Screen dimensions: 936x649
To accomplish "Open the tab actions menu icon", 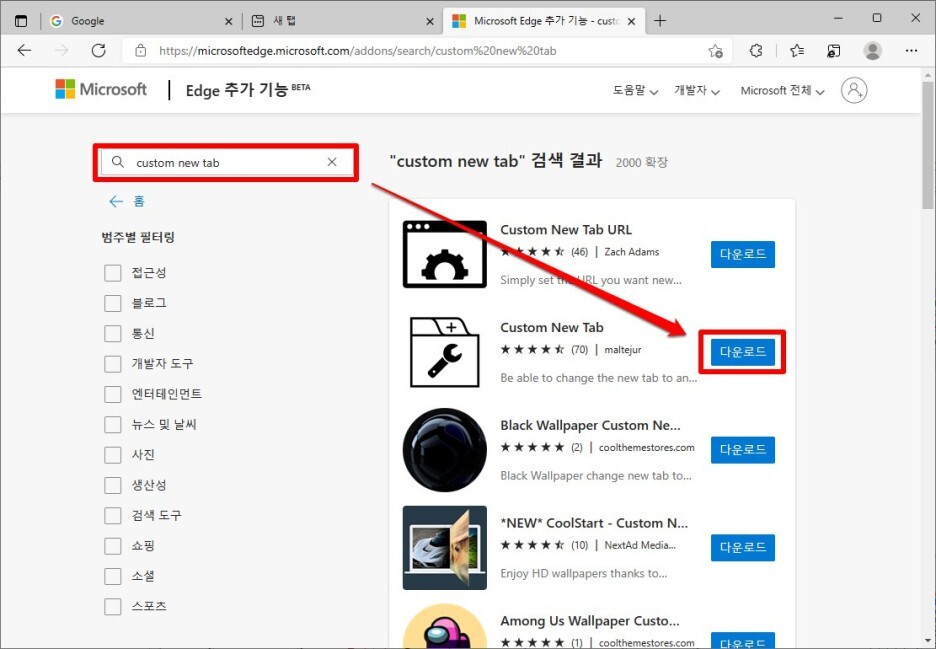I will point(21,21).
